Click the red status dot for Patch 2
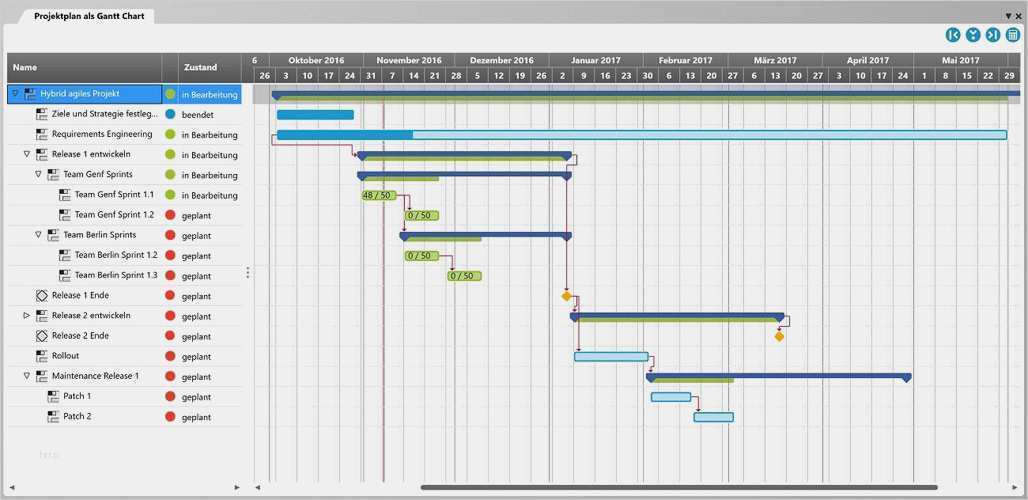1028x500 pixels. [x=170, y=417]
